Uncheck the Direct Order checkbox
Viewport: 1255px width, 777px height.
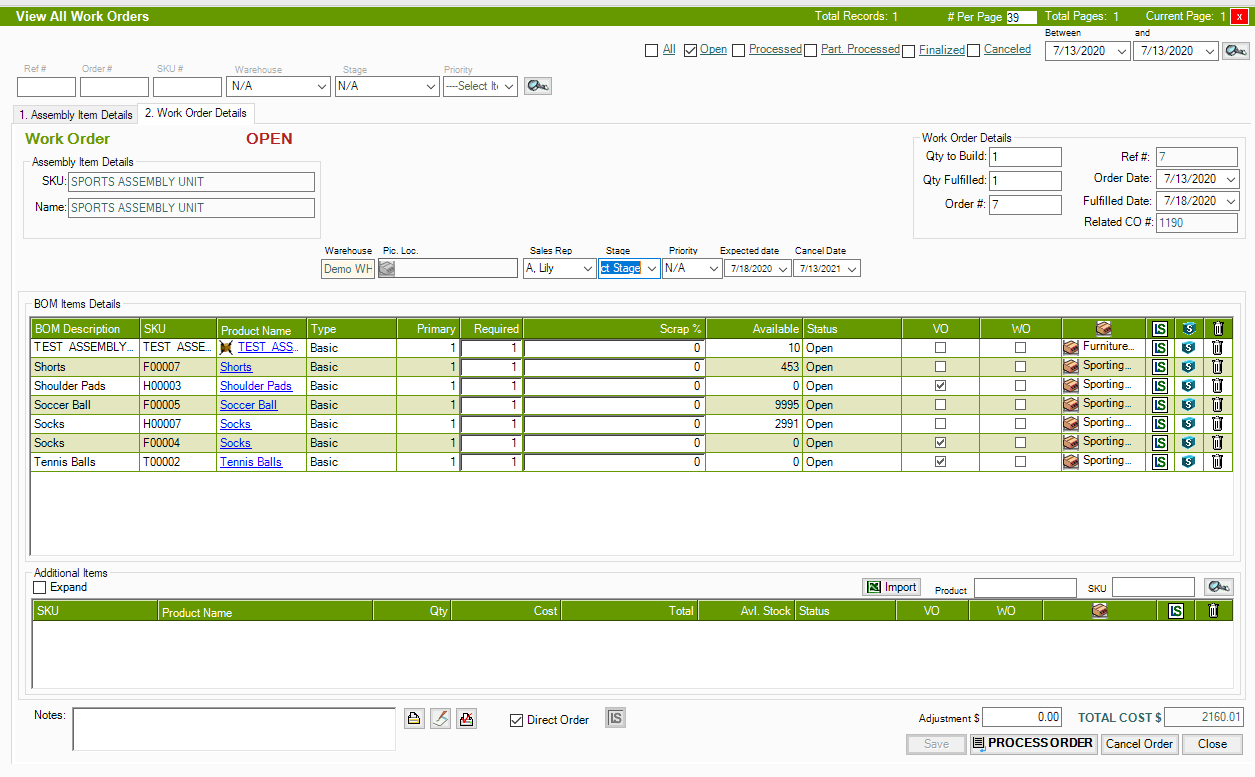(517, 720)
